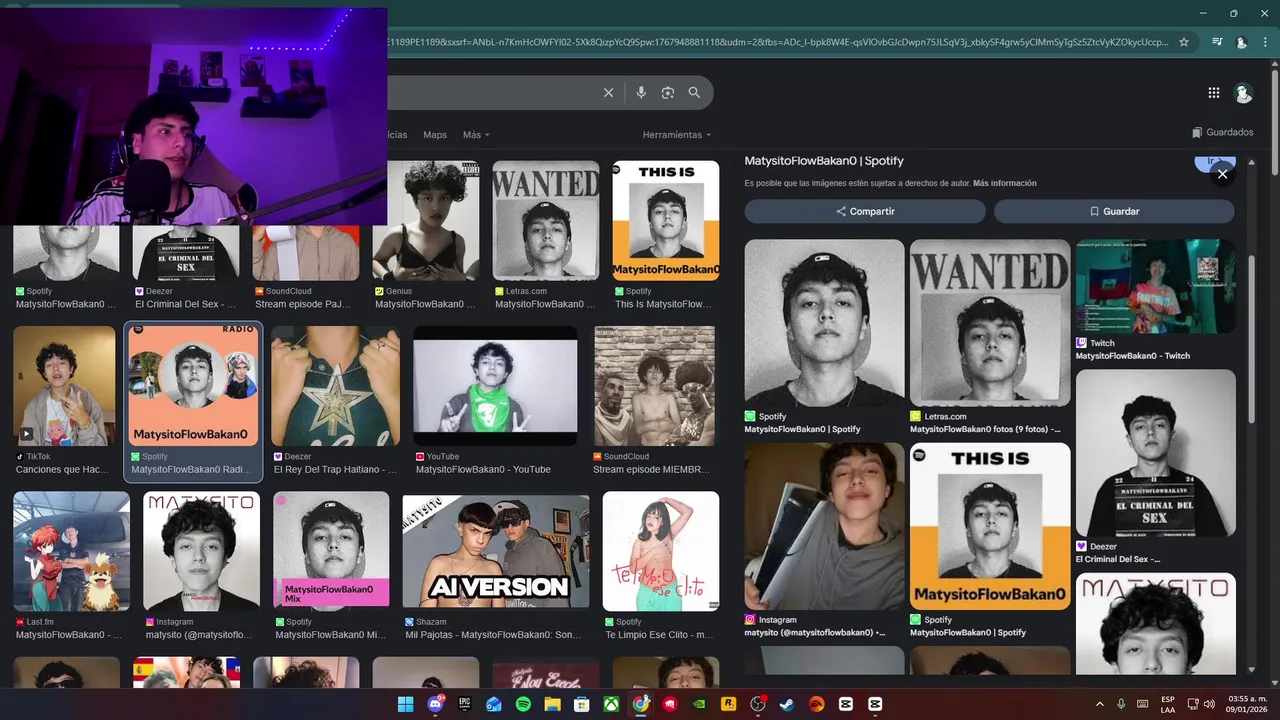
Task: Start voice search with the microphone icon
Action: coord(641,93)
